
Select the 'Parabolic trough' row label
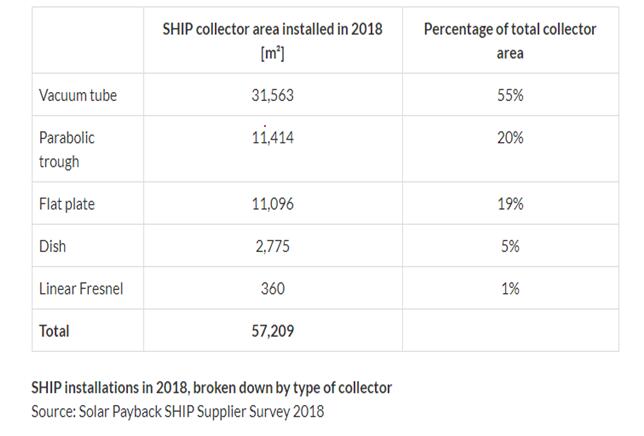[67, 149]
